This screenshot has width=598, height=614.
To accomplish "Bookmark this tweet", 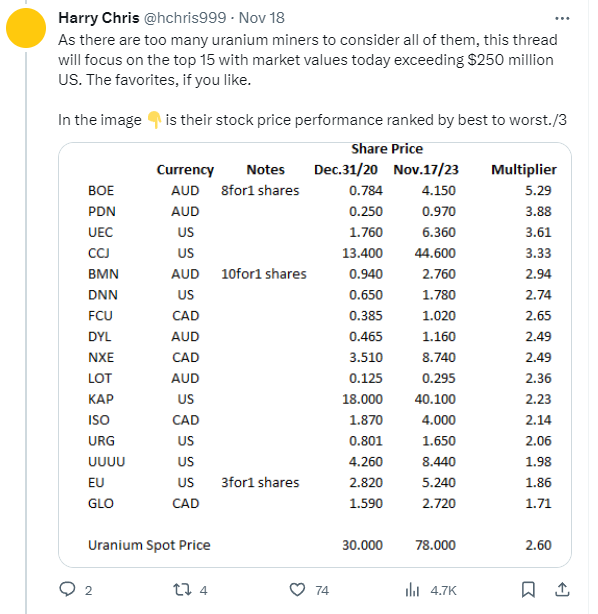I will (x=528, y=589).
